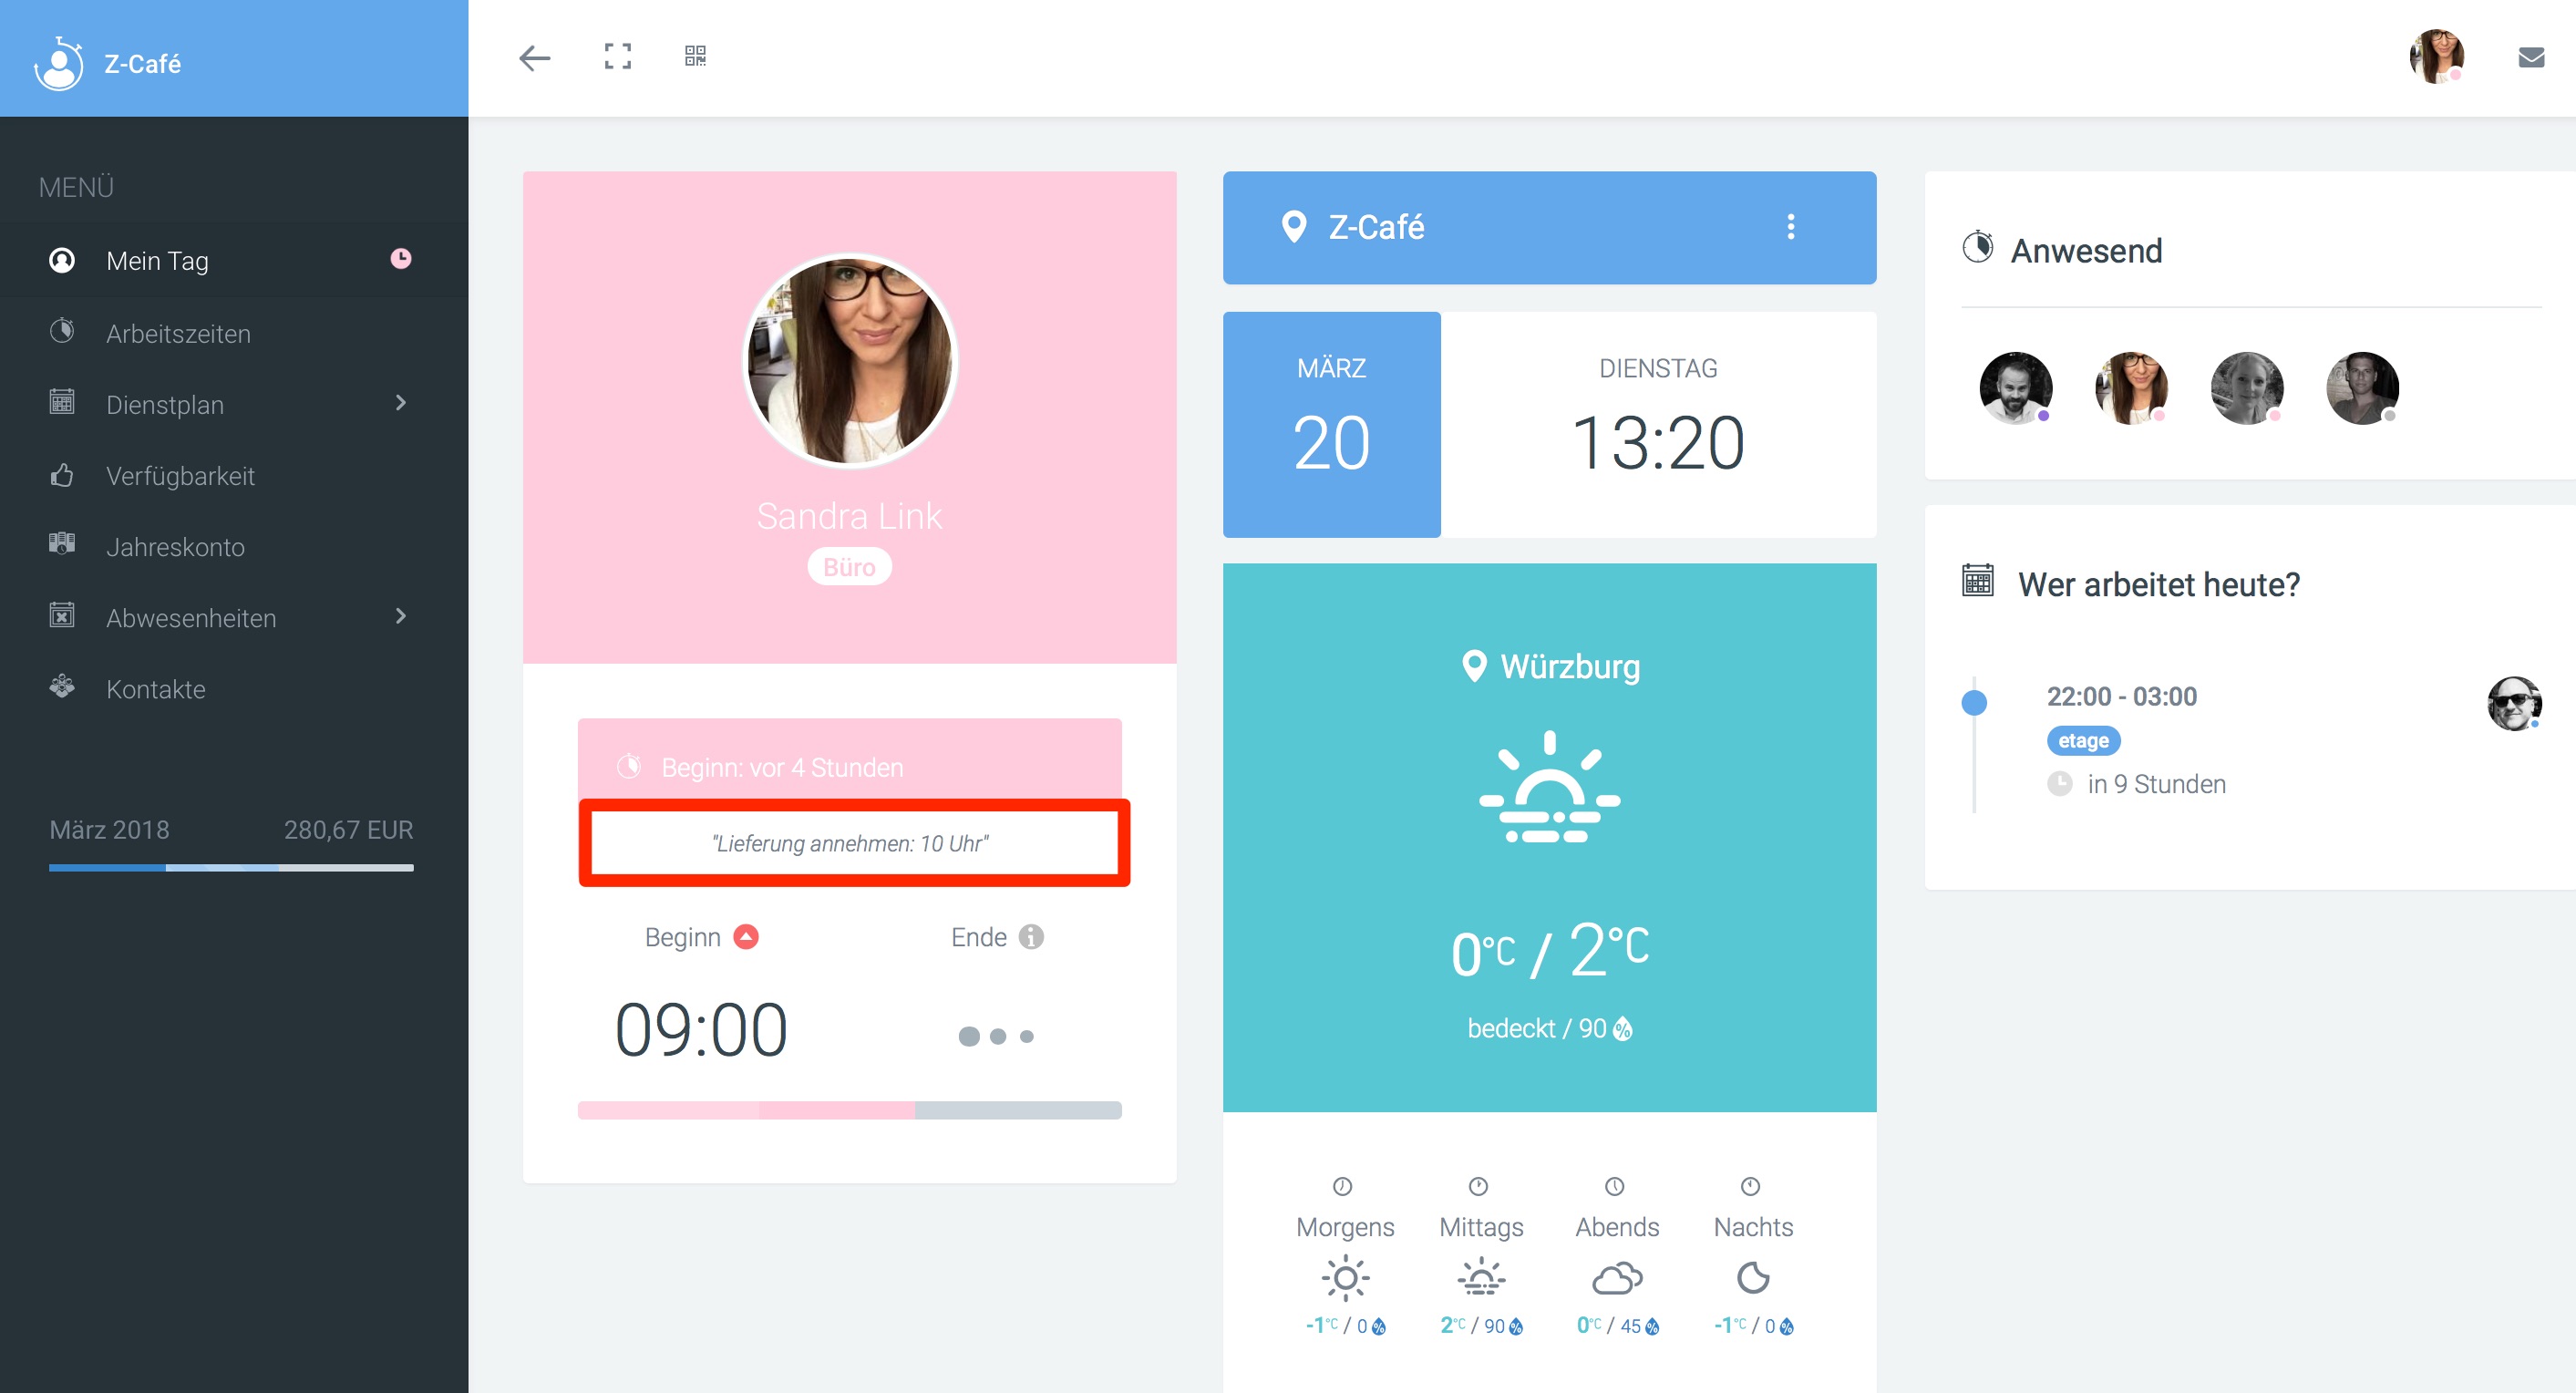Click info icon next to Ende
Screen dimensions: 2576x1393
(1031, 937)
